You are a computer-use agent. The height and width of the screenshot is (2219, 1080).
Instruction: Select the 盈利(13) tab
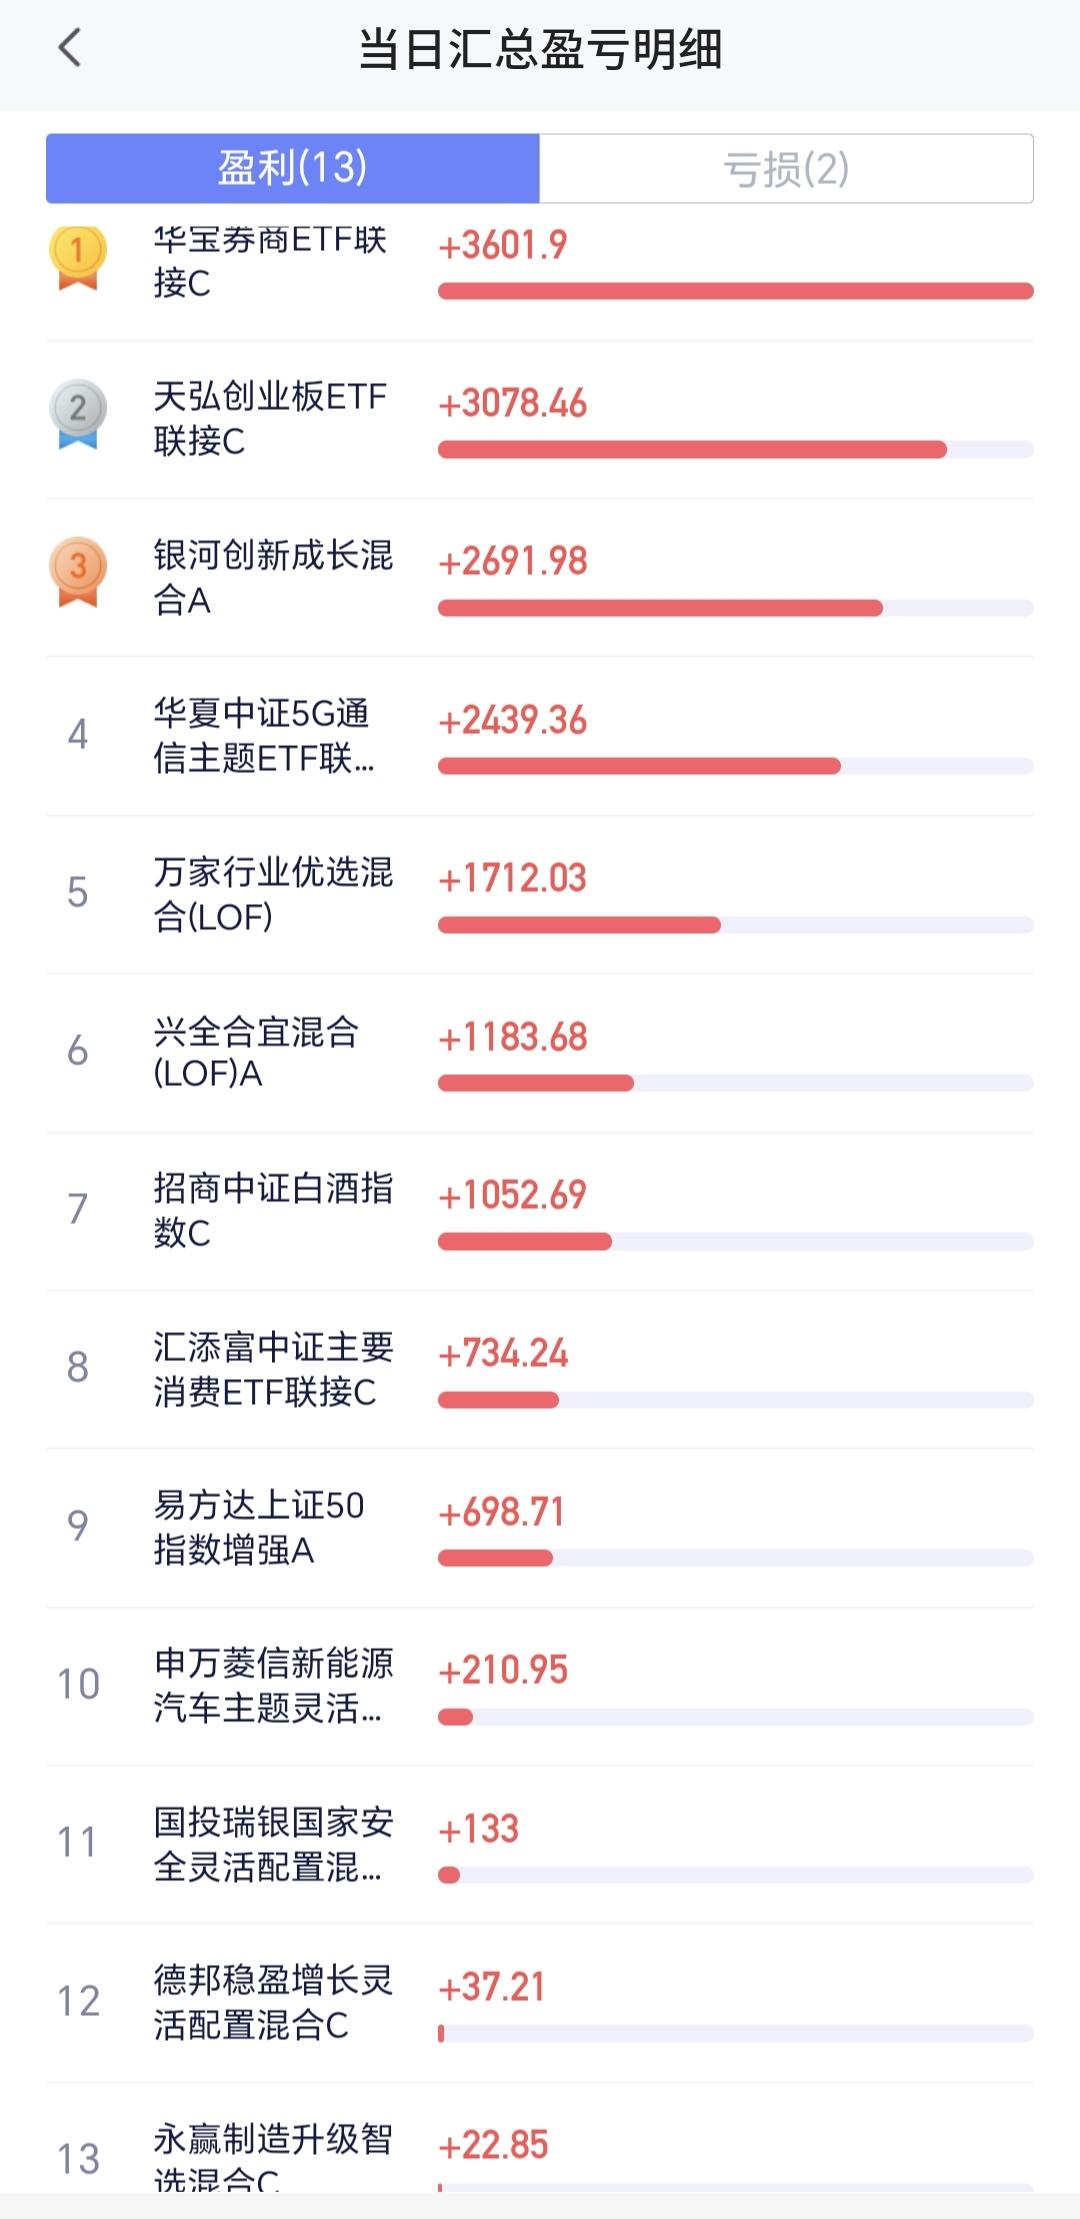pyautogui.click(x=293, y=169)
